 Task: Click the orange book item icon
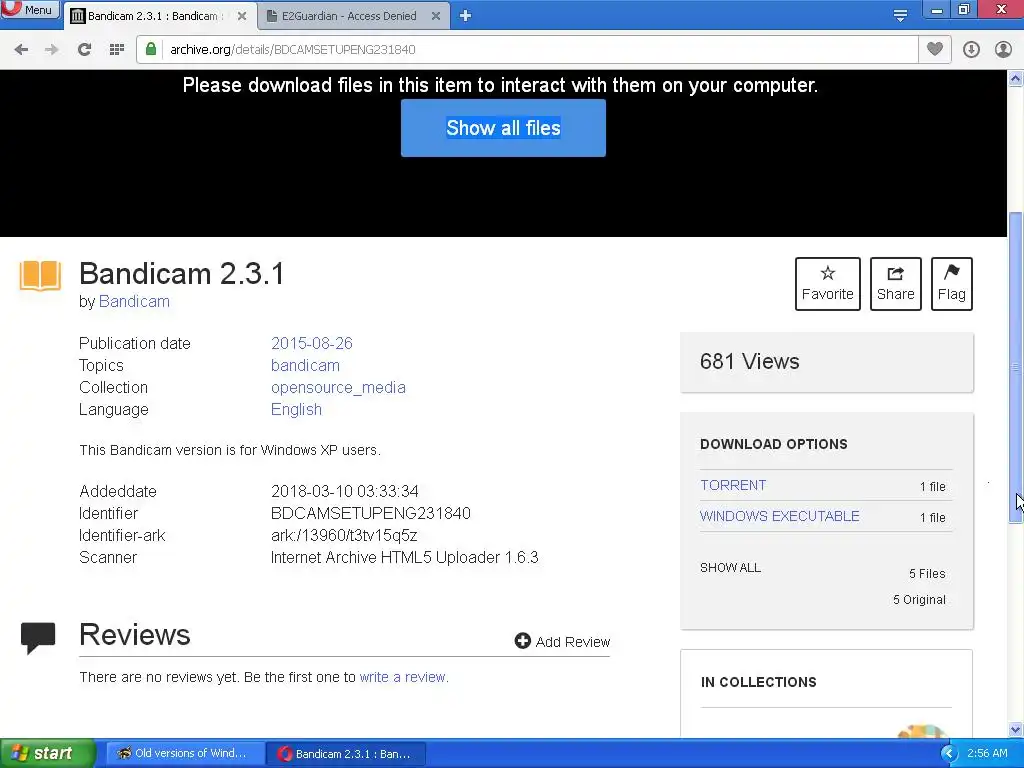(40, 275)
